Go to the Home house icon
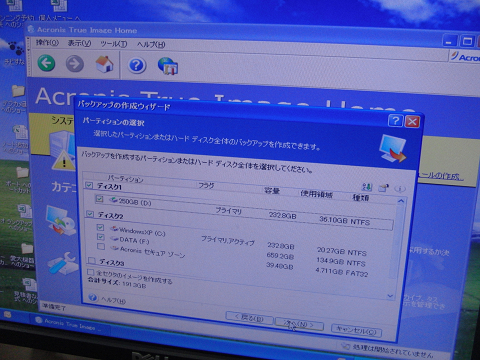Screen dimensions: 480x360 (x=104, y=64)
